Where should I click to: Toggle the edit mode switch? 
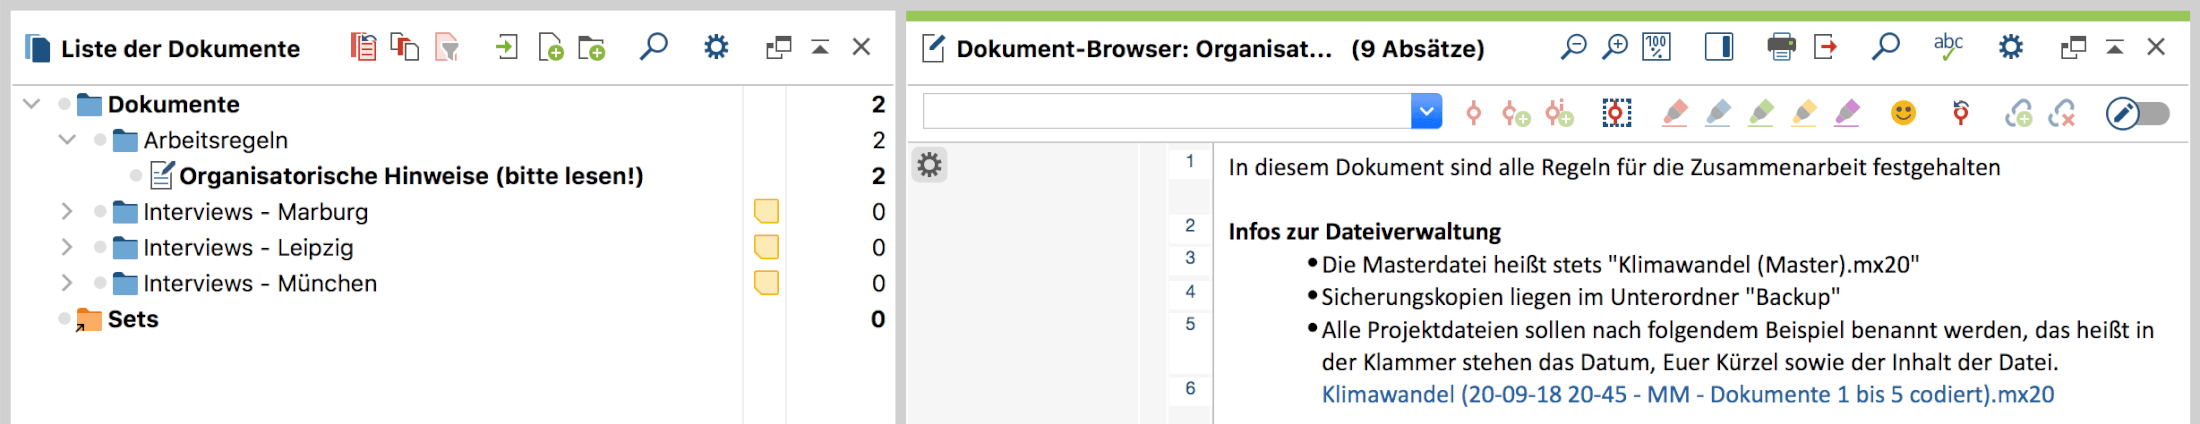pos(2137,113)
